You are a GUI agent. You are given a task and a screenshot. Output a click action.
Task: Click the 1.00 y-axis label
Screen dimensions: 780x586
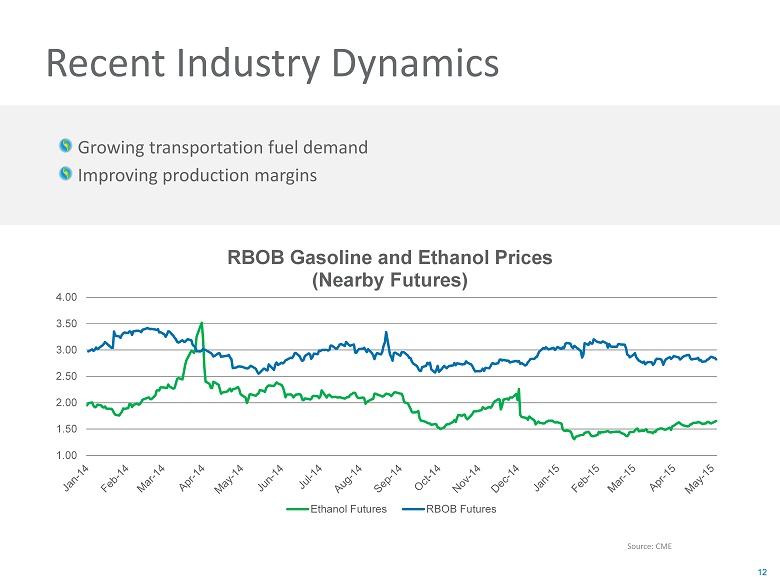pyautogui.click(x=65, y=455)
